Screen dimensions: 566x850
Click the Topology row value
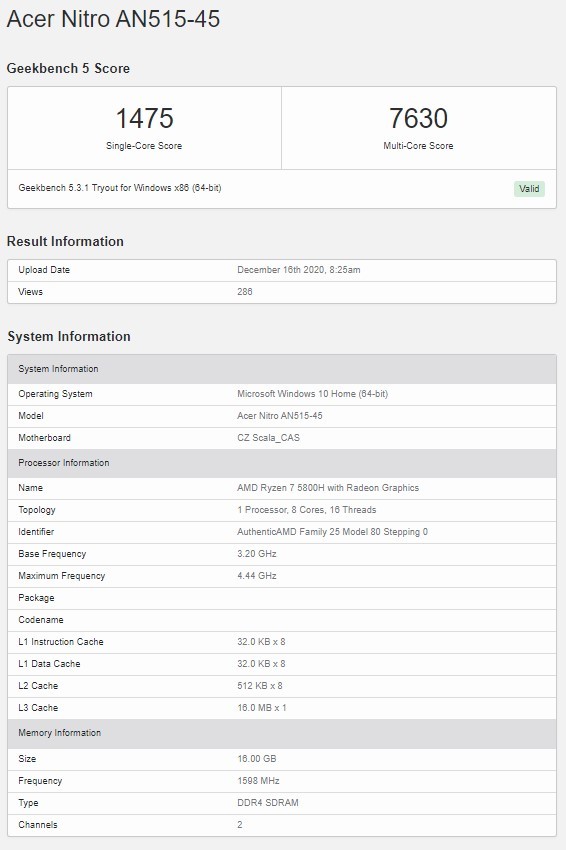(x=306, y=510)
